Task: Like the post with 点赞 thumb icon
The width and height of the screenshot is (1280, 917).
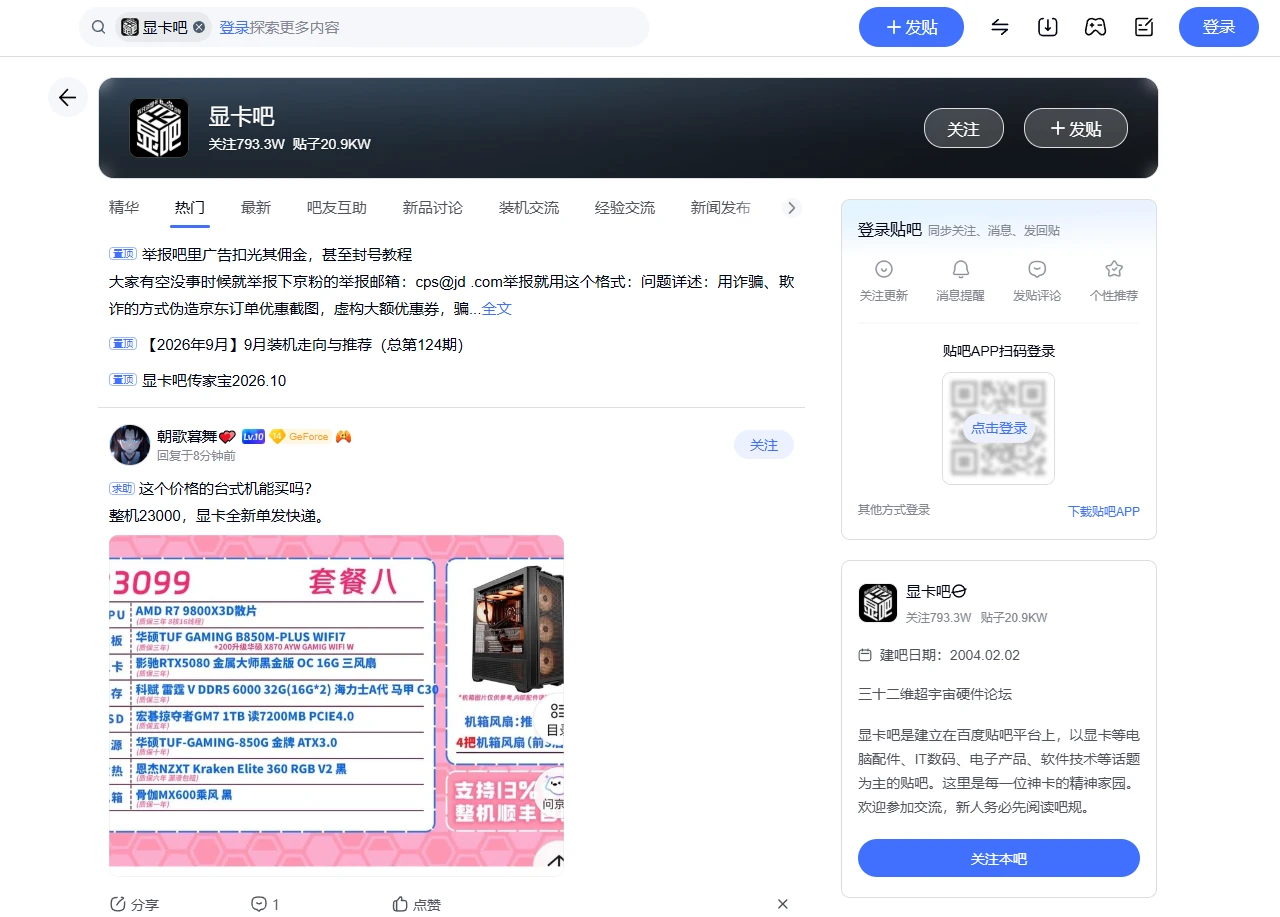Action: (400, 904)
